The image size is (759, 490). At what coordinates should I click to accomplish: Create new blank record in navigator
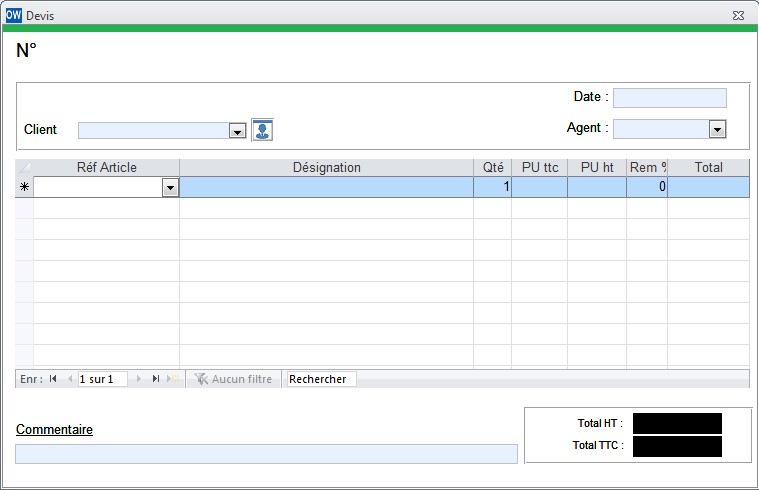coord(173,379)
